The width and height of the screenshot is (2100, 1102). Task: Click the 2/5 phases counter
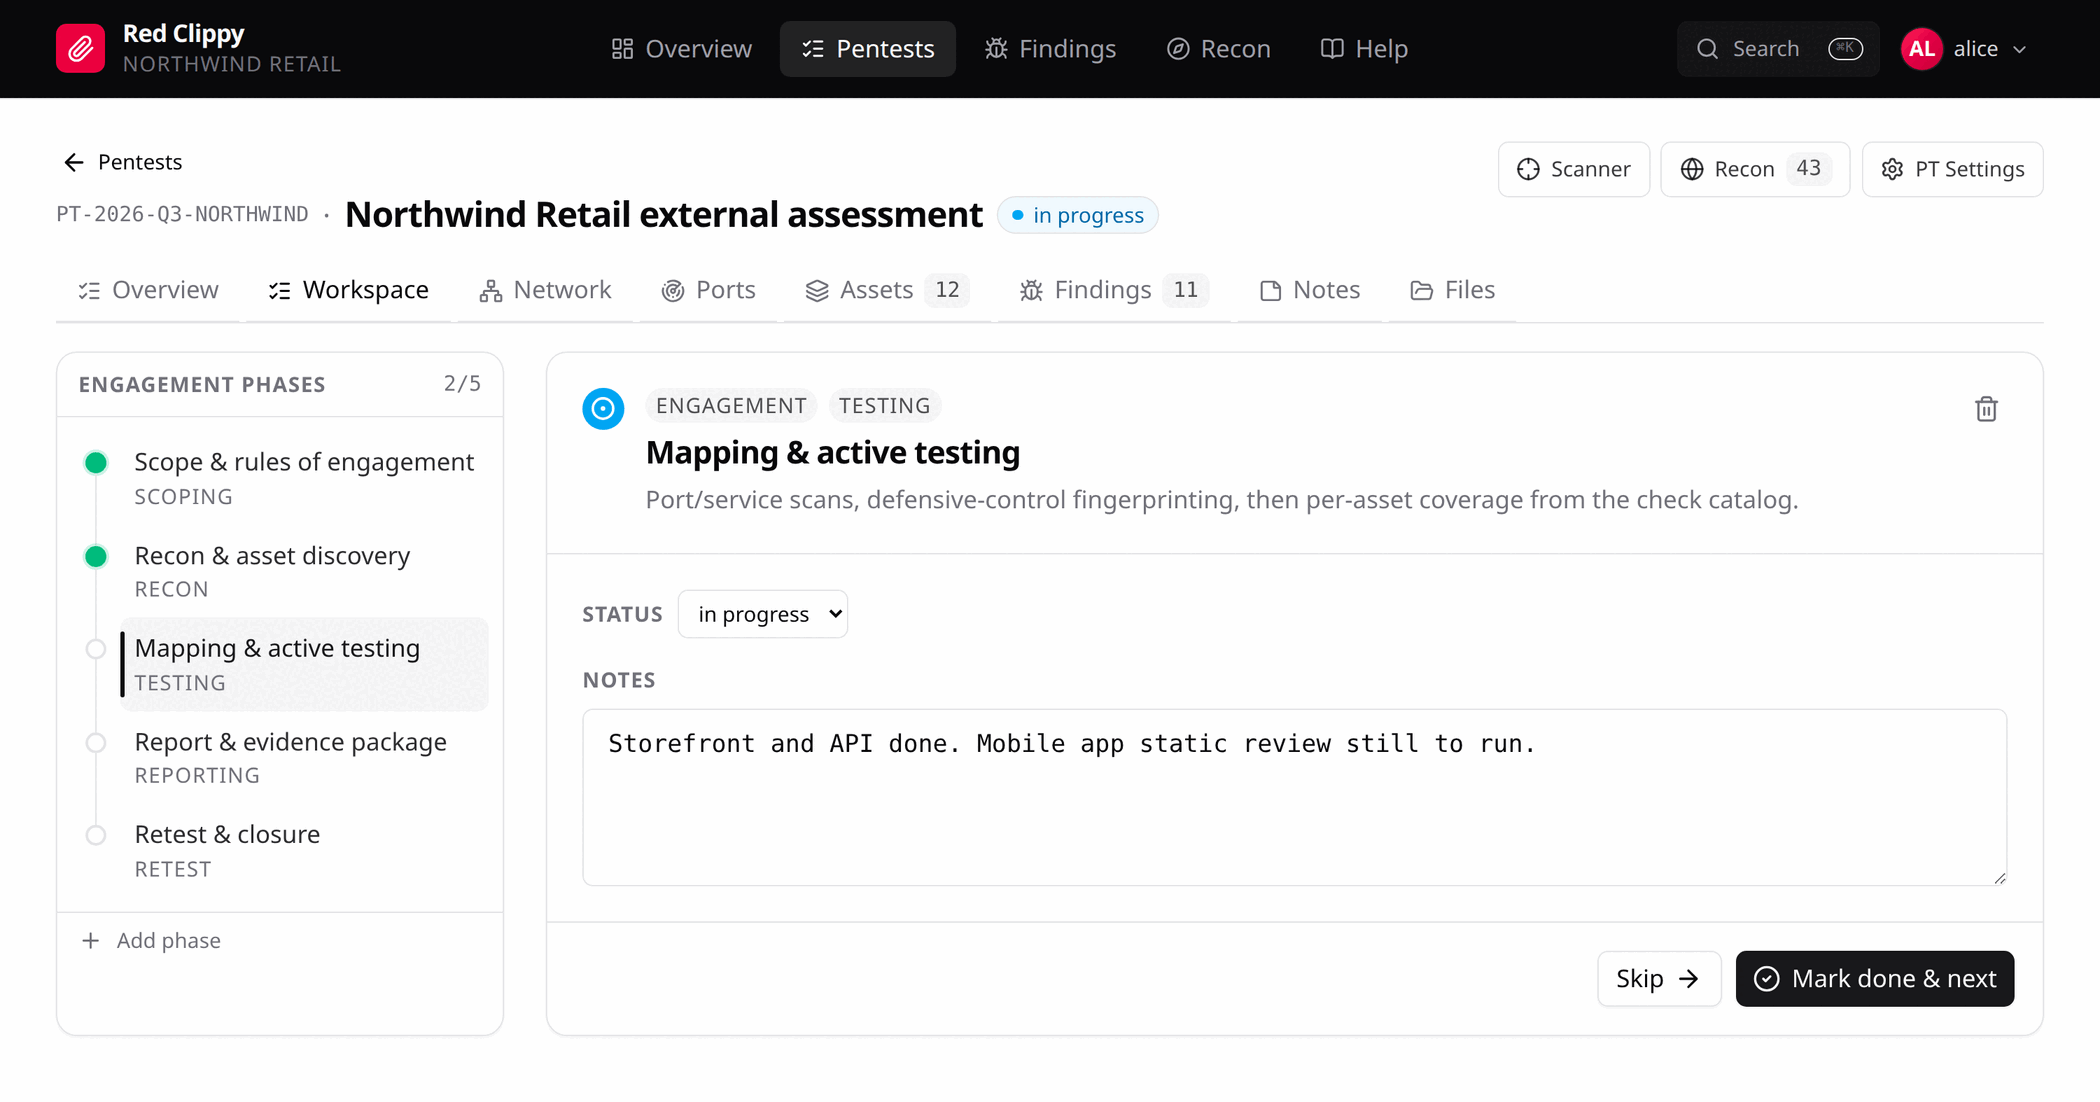coord(462,384)
